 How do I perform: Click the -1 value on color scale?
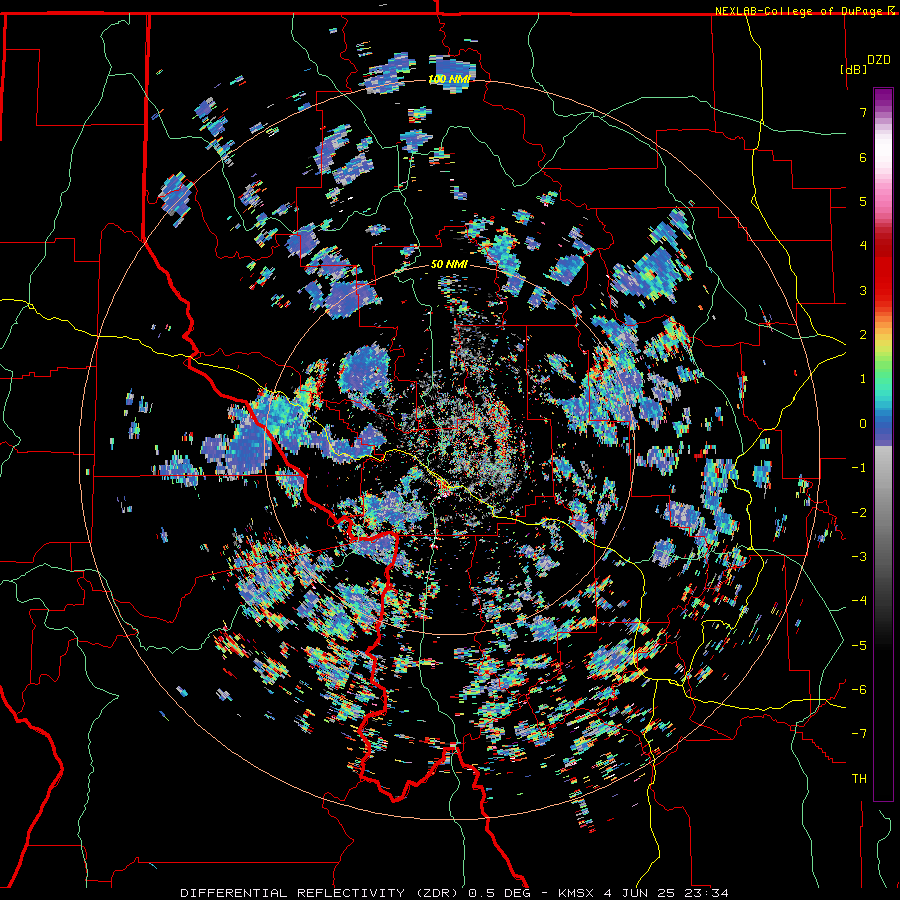(859, 468)
